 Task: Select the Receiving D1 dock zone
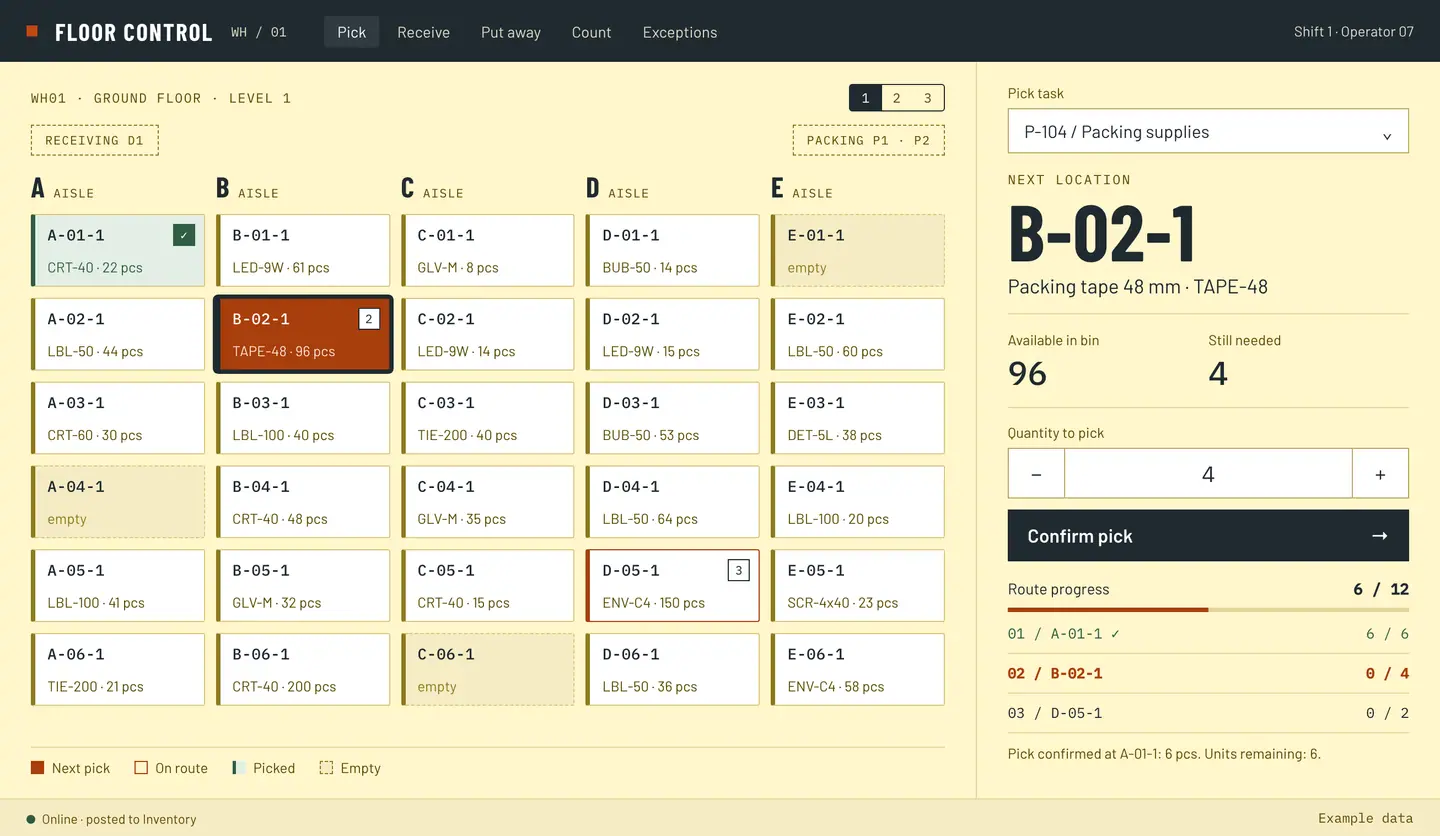tap(95, 140)
